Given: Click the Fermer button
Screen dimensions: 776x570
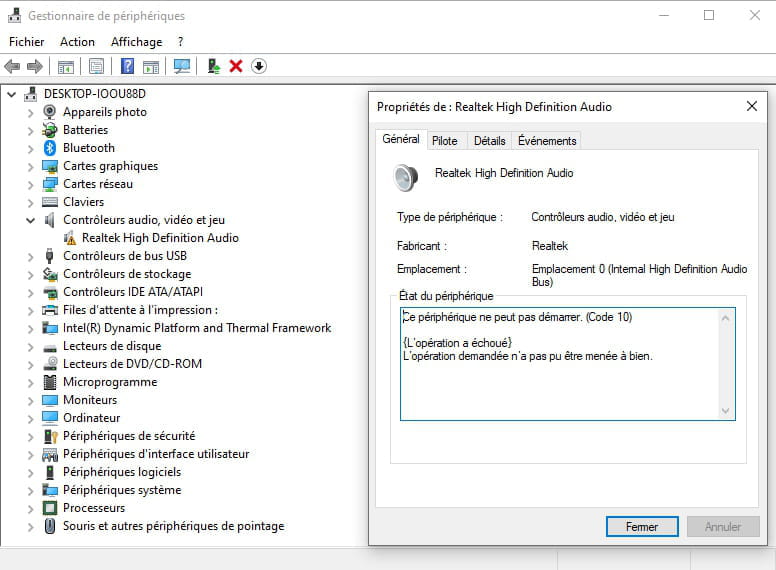Looking at the screenshot, I should pos(642,526).
